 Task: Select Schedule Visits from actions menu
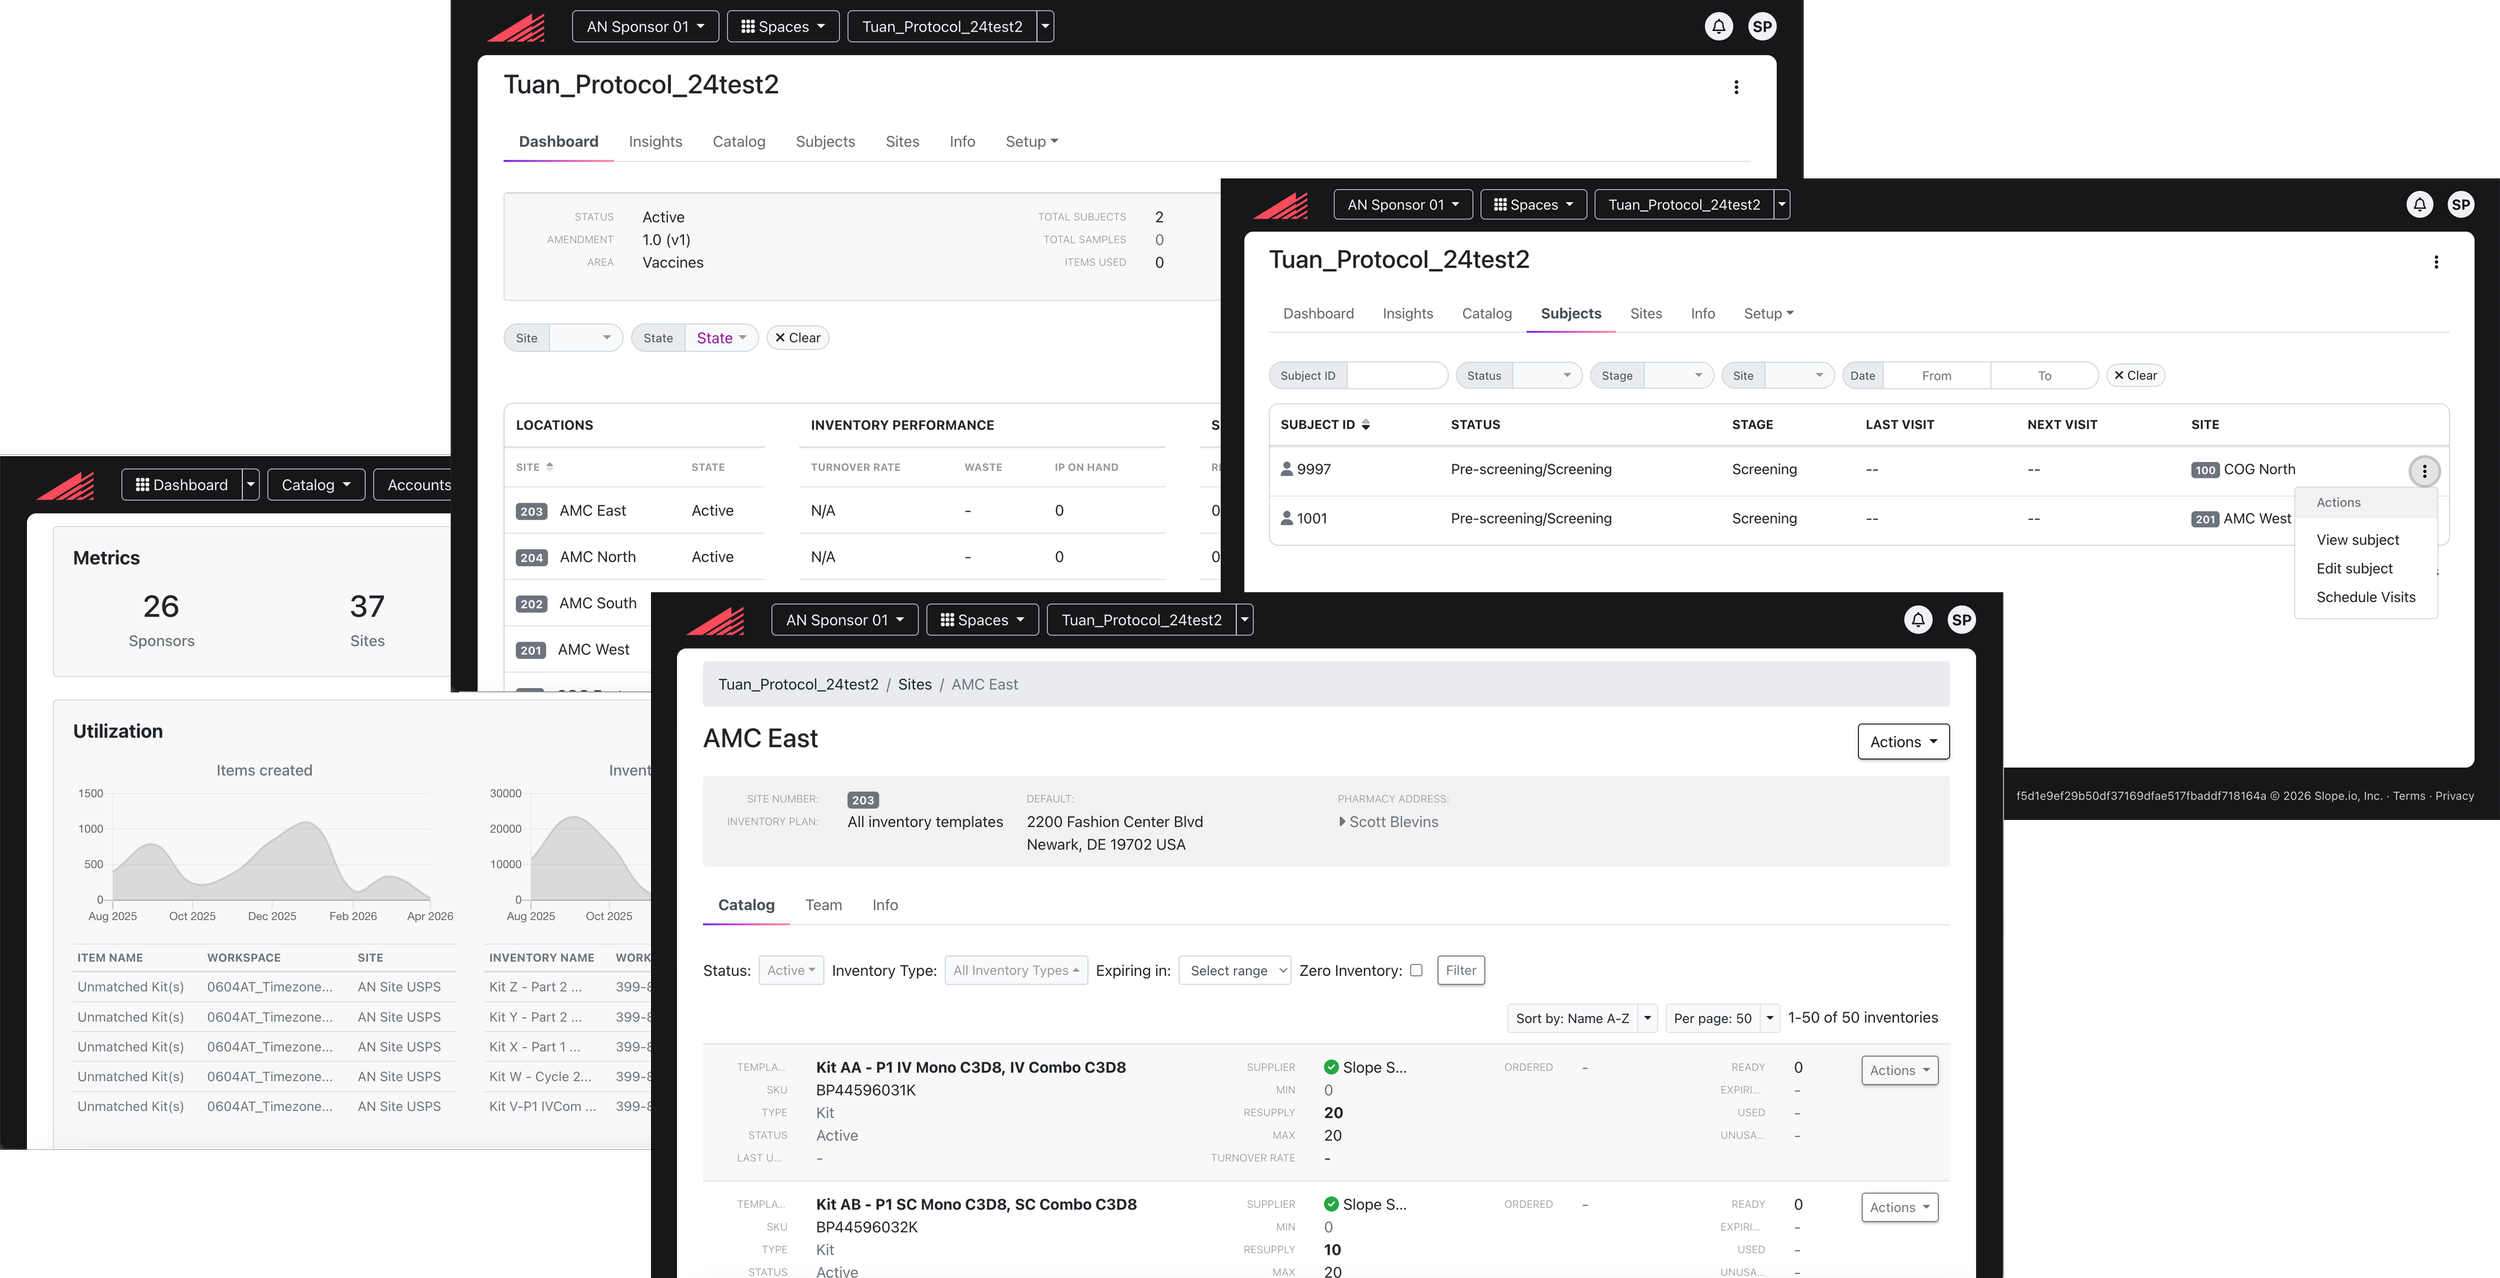coord(2365,597)
